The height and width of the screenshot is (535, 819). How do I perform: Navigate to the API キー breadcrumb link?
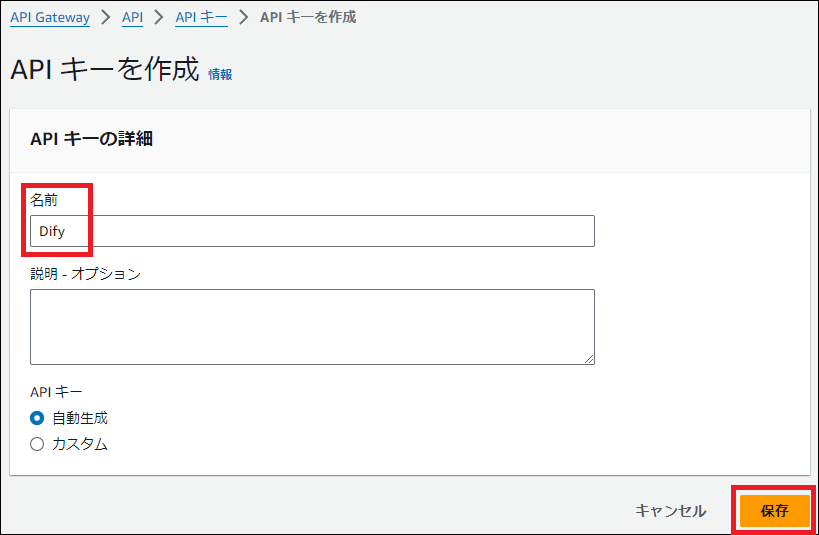tap(200, 17)
